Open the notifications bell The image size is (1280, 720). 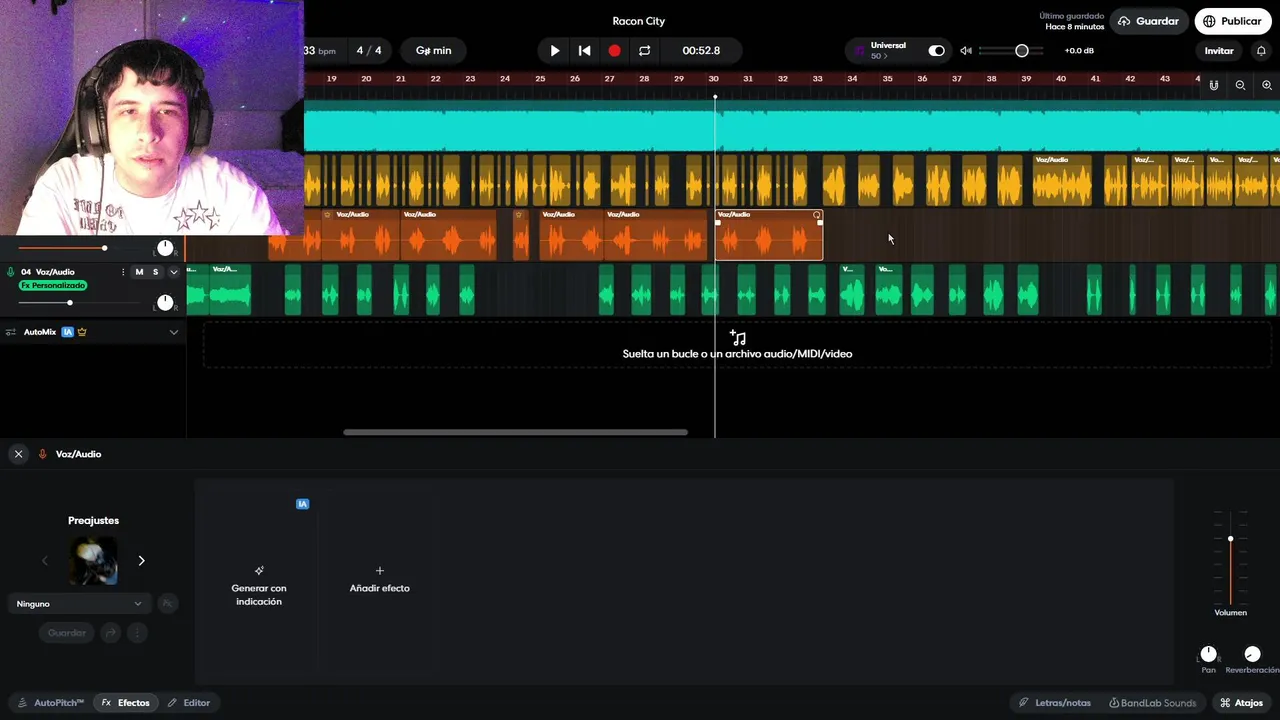(x=1261, y=51)
